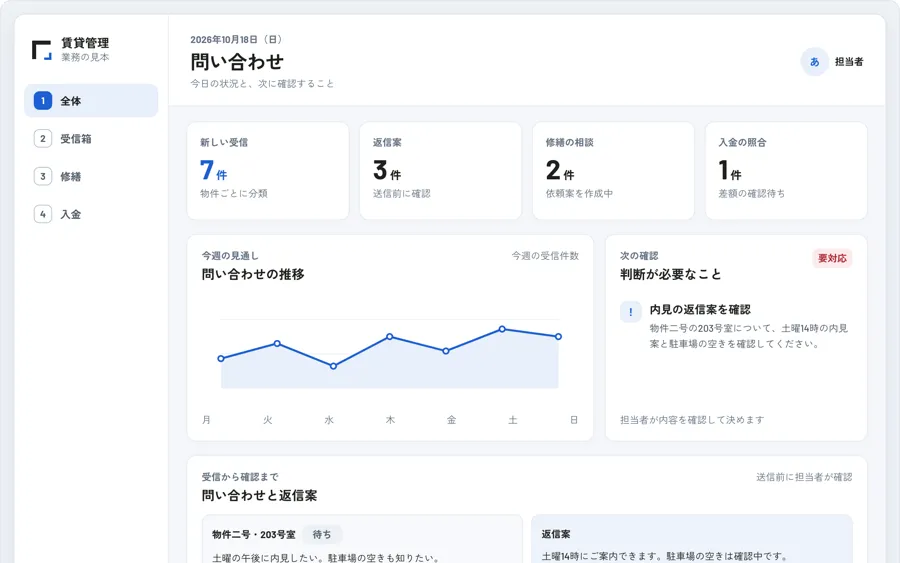Click the exclamation icon beside 内見の返信案を確認
Image resolution: width=900 pixels, height=563 pixels.
point(631,312)
